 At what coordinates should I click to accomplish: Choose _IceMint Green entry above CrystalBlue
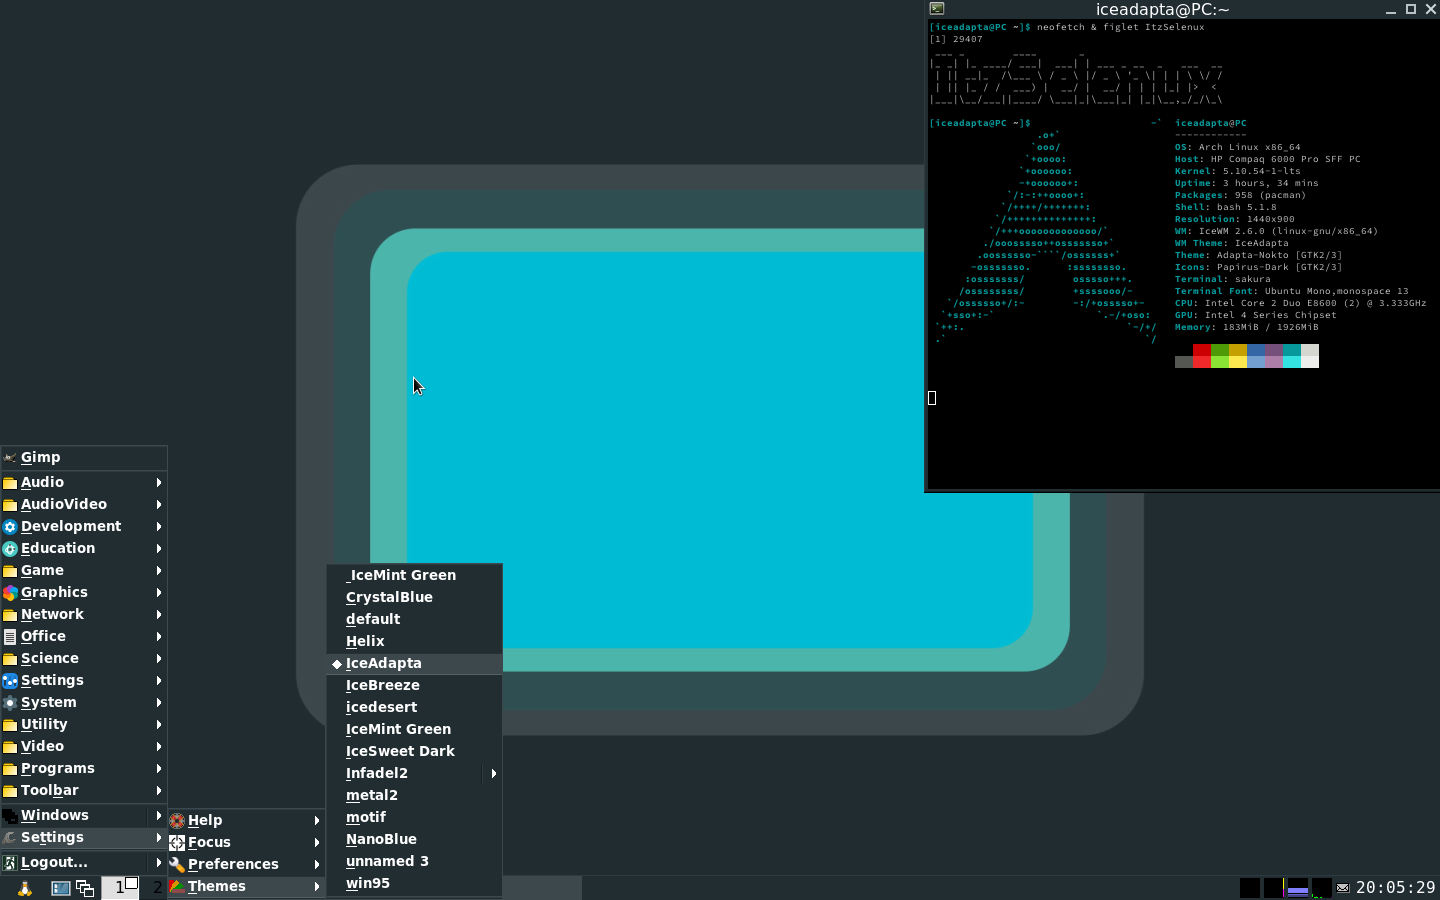pyautogui.click(x=414, y=575)
